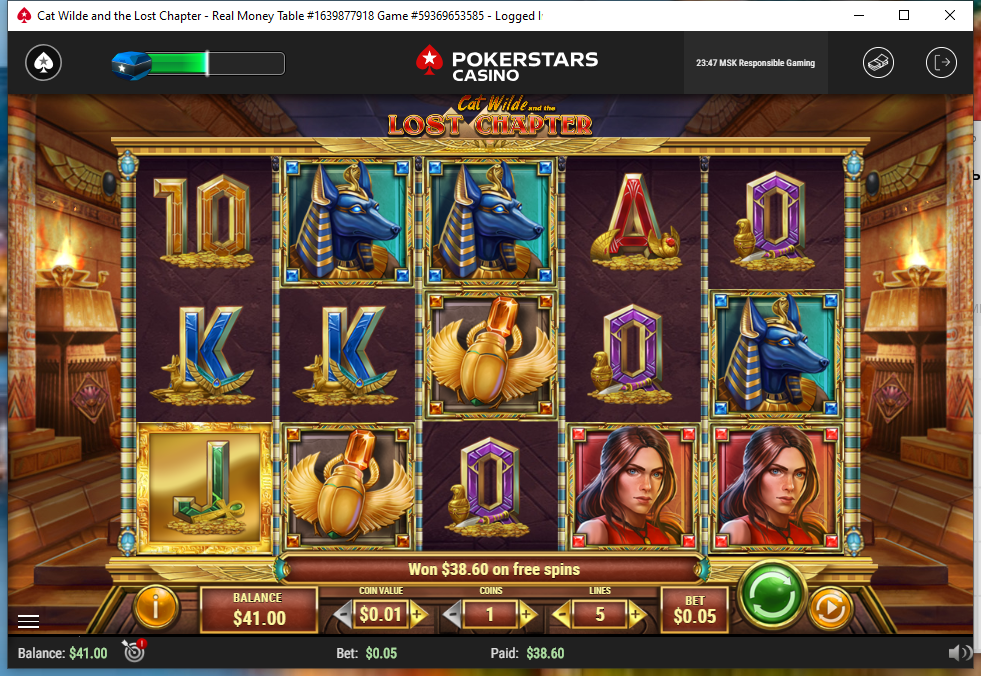Start autoplay with the orange play button

coord(831,608)
